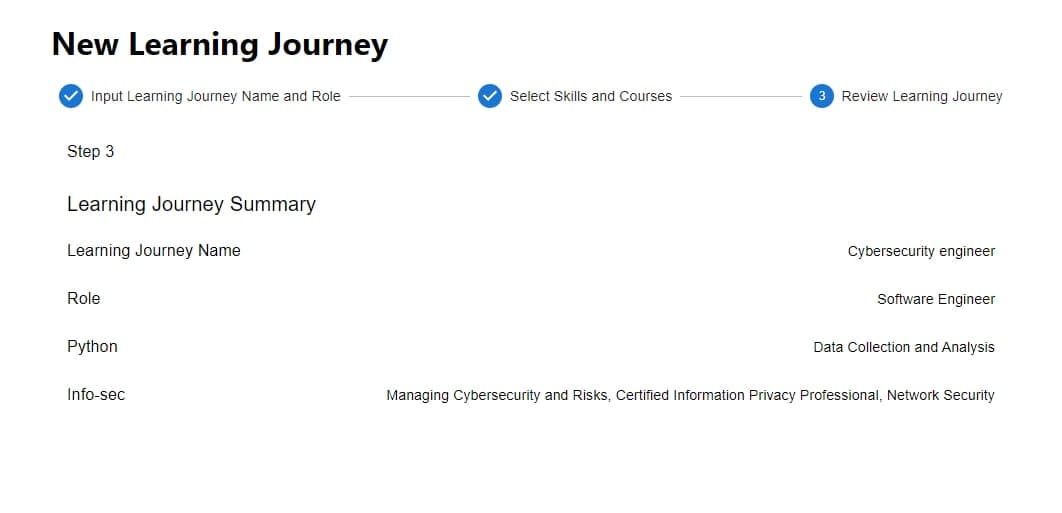1062x513 pixels.
Task: Go back to Input Learning Journey Name step
Action: point(215,96)
